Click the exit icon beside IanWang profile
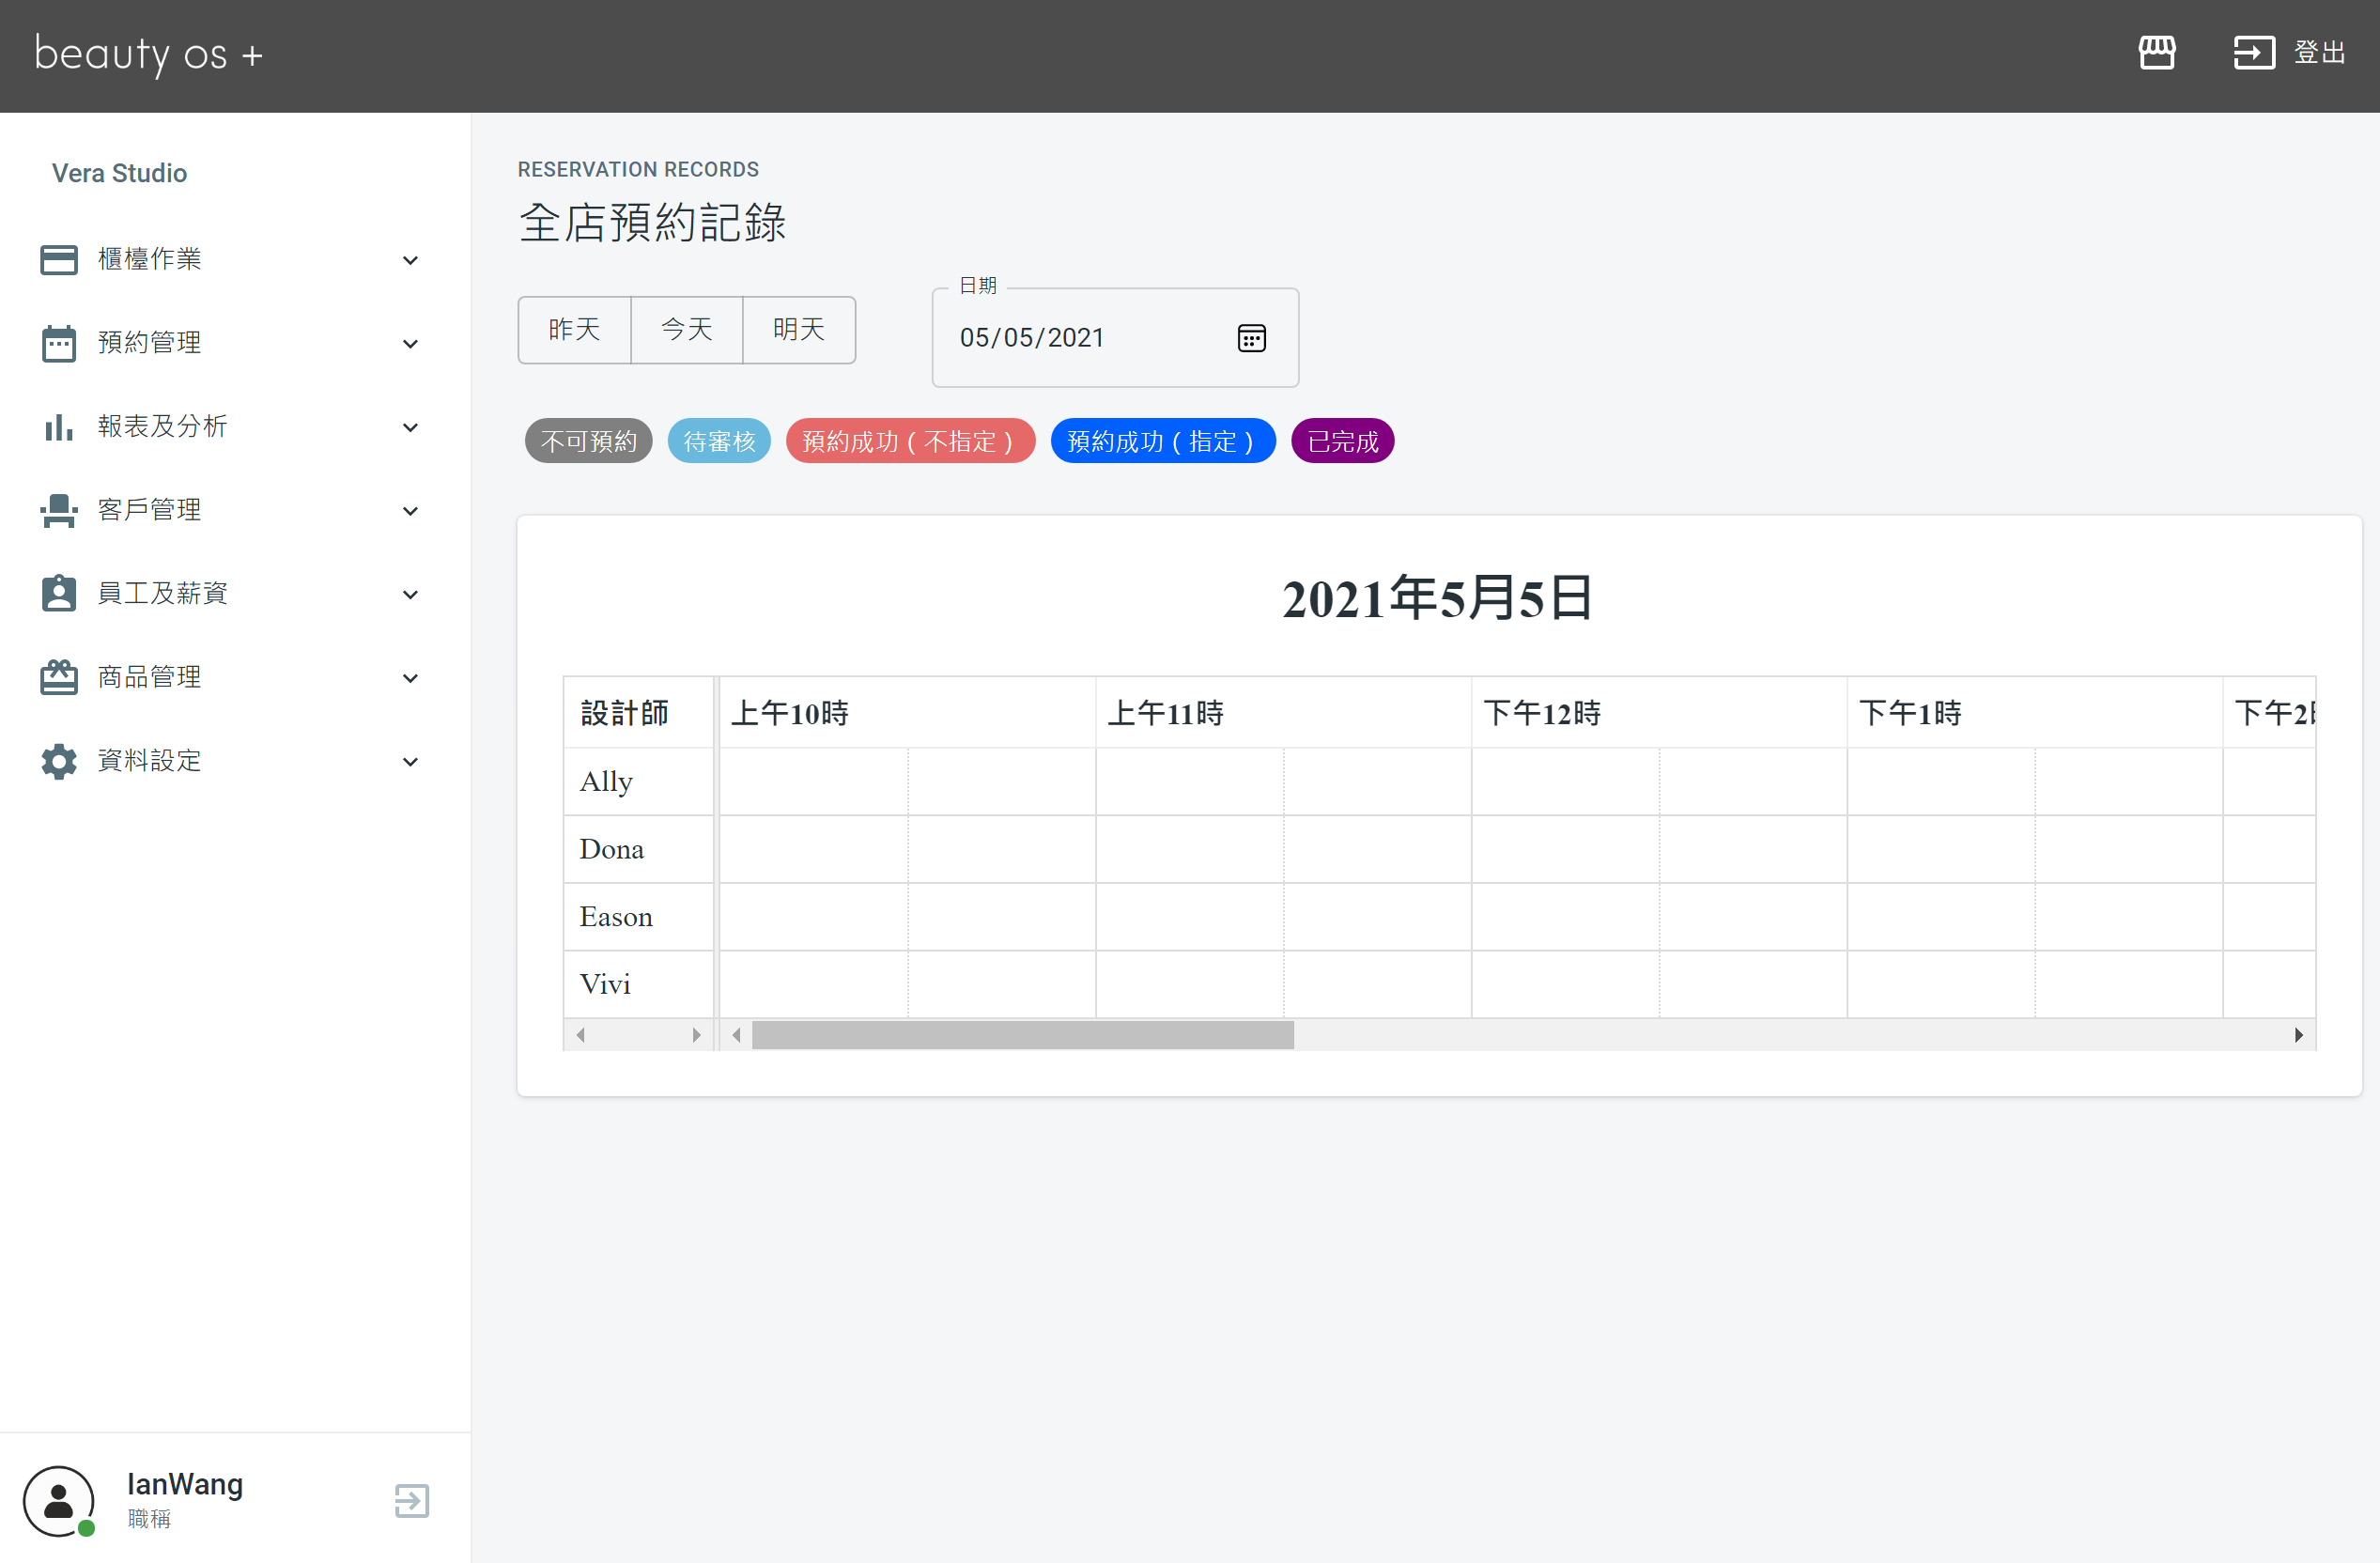Viewport: 2380px width, 1563px height. pos(411,1500)
